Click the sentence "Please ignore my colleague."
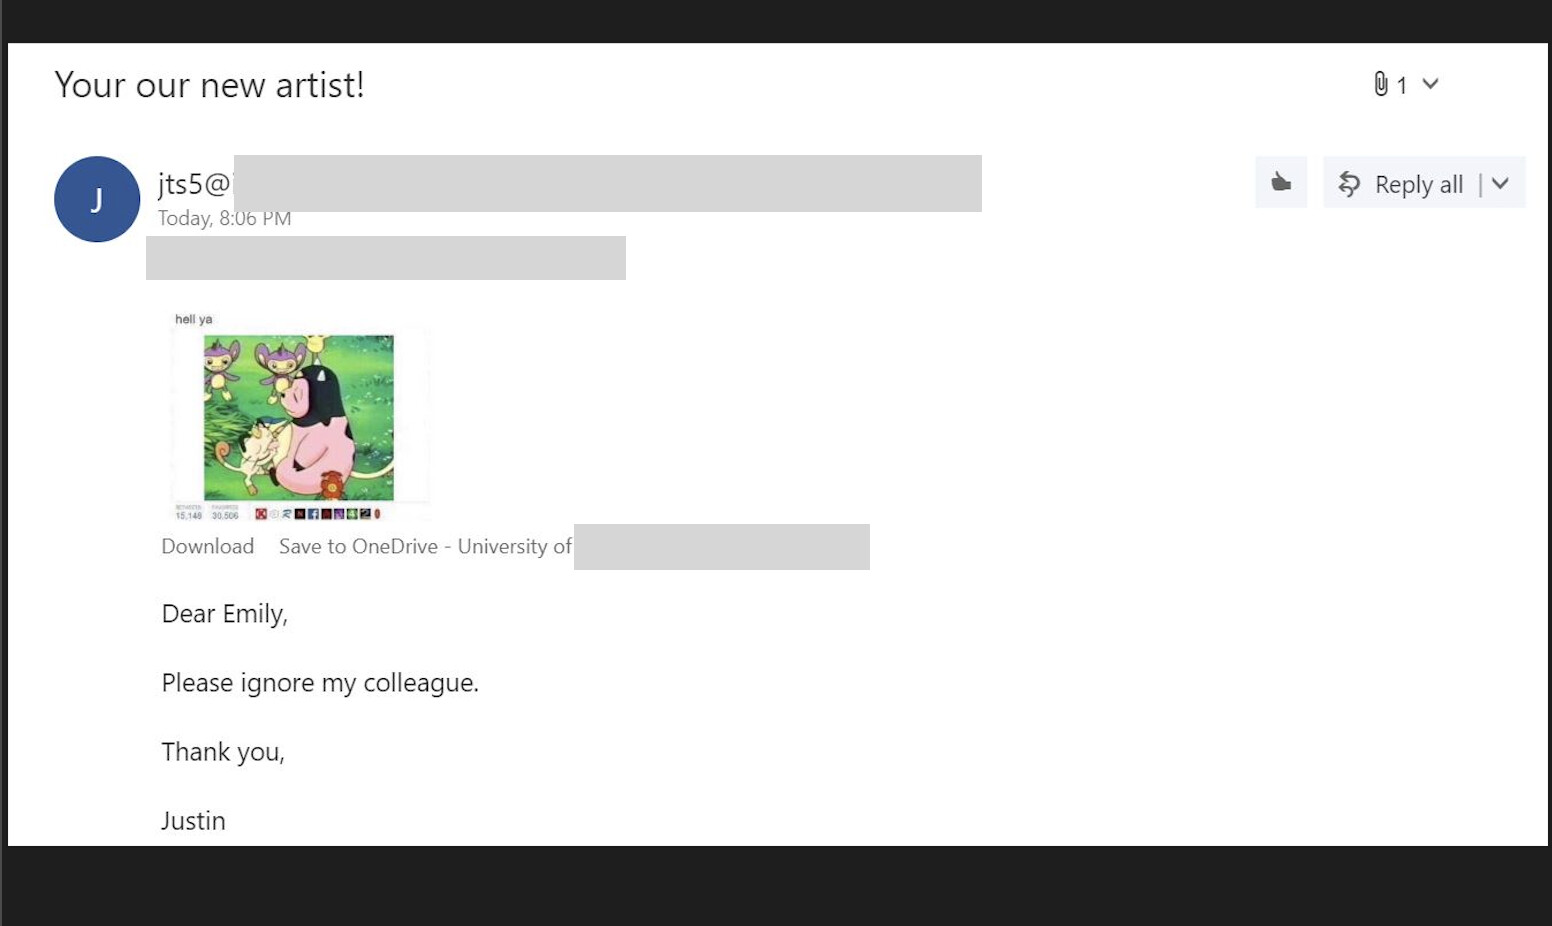The height and width of the screenshot is (926, 1552). click(x=320, y=683)
